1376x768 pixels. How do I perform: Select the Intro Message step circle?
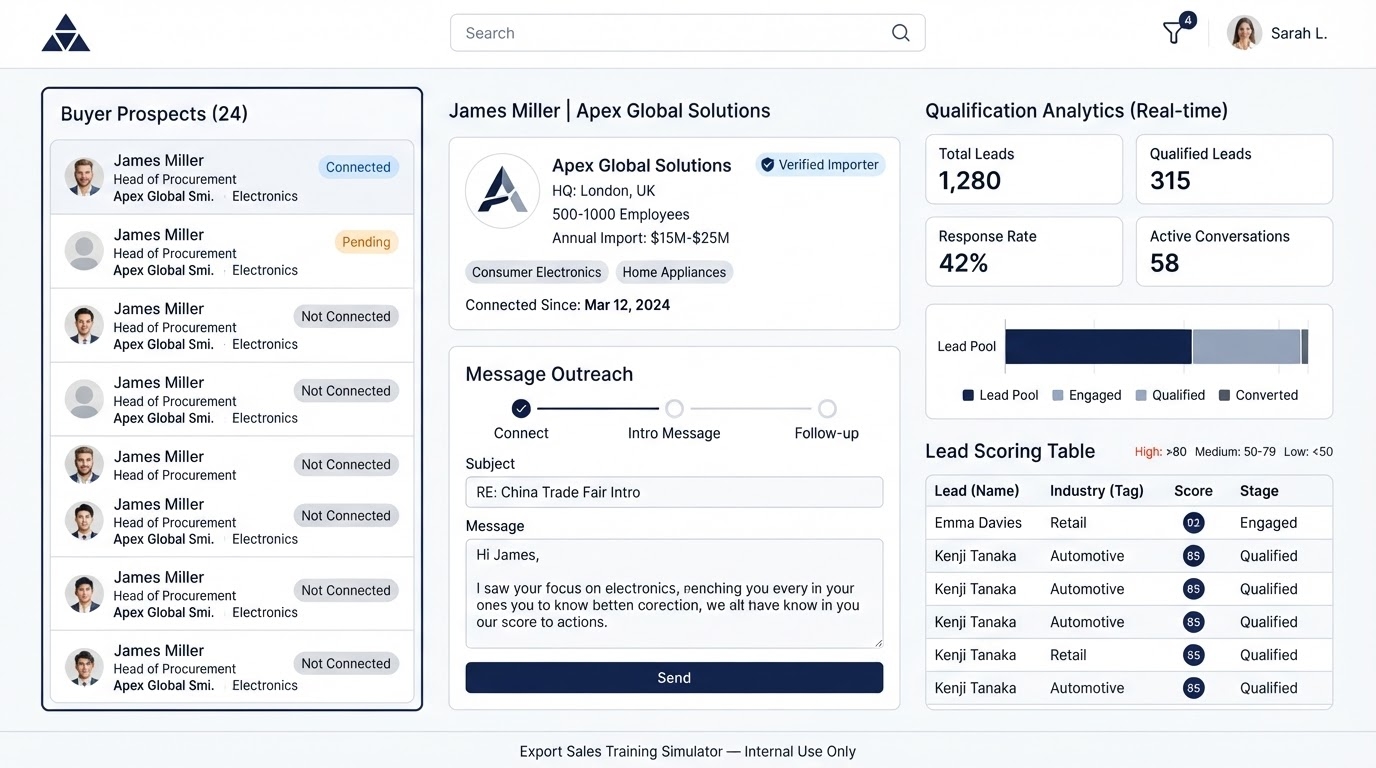tap(674, 408)
